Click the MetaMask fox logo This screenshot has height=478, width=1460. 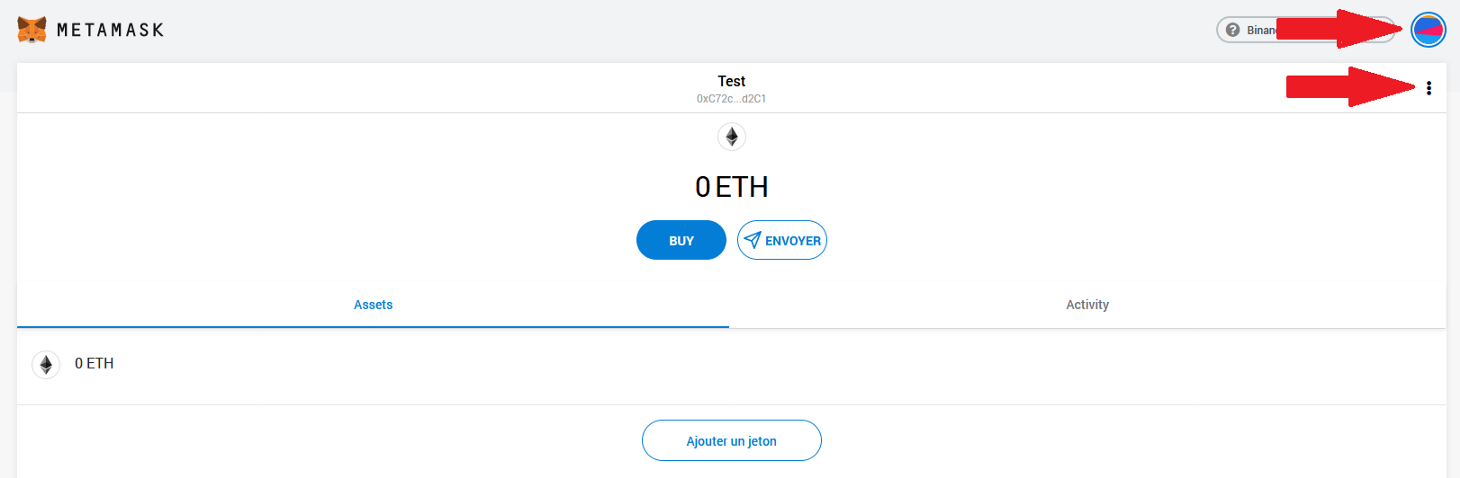(32, 30)
